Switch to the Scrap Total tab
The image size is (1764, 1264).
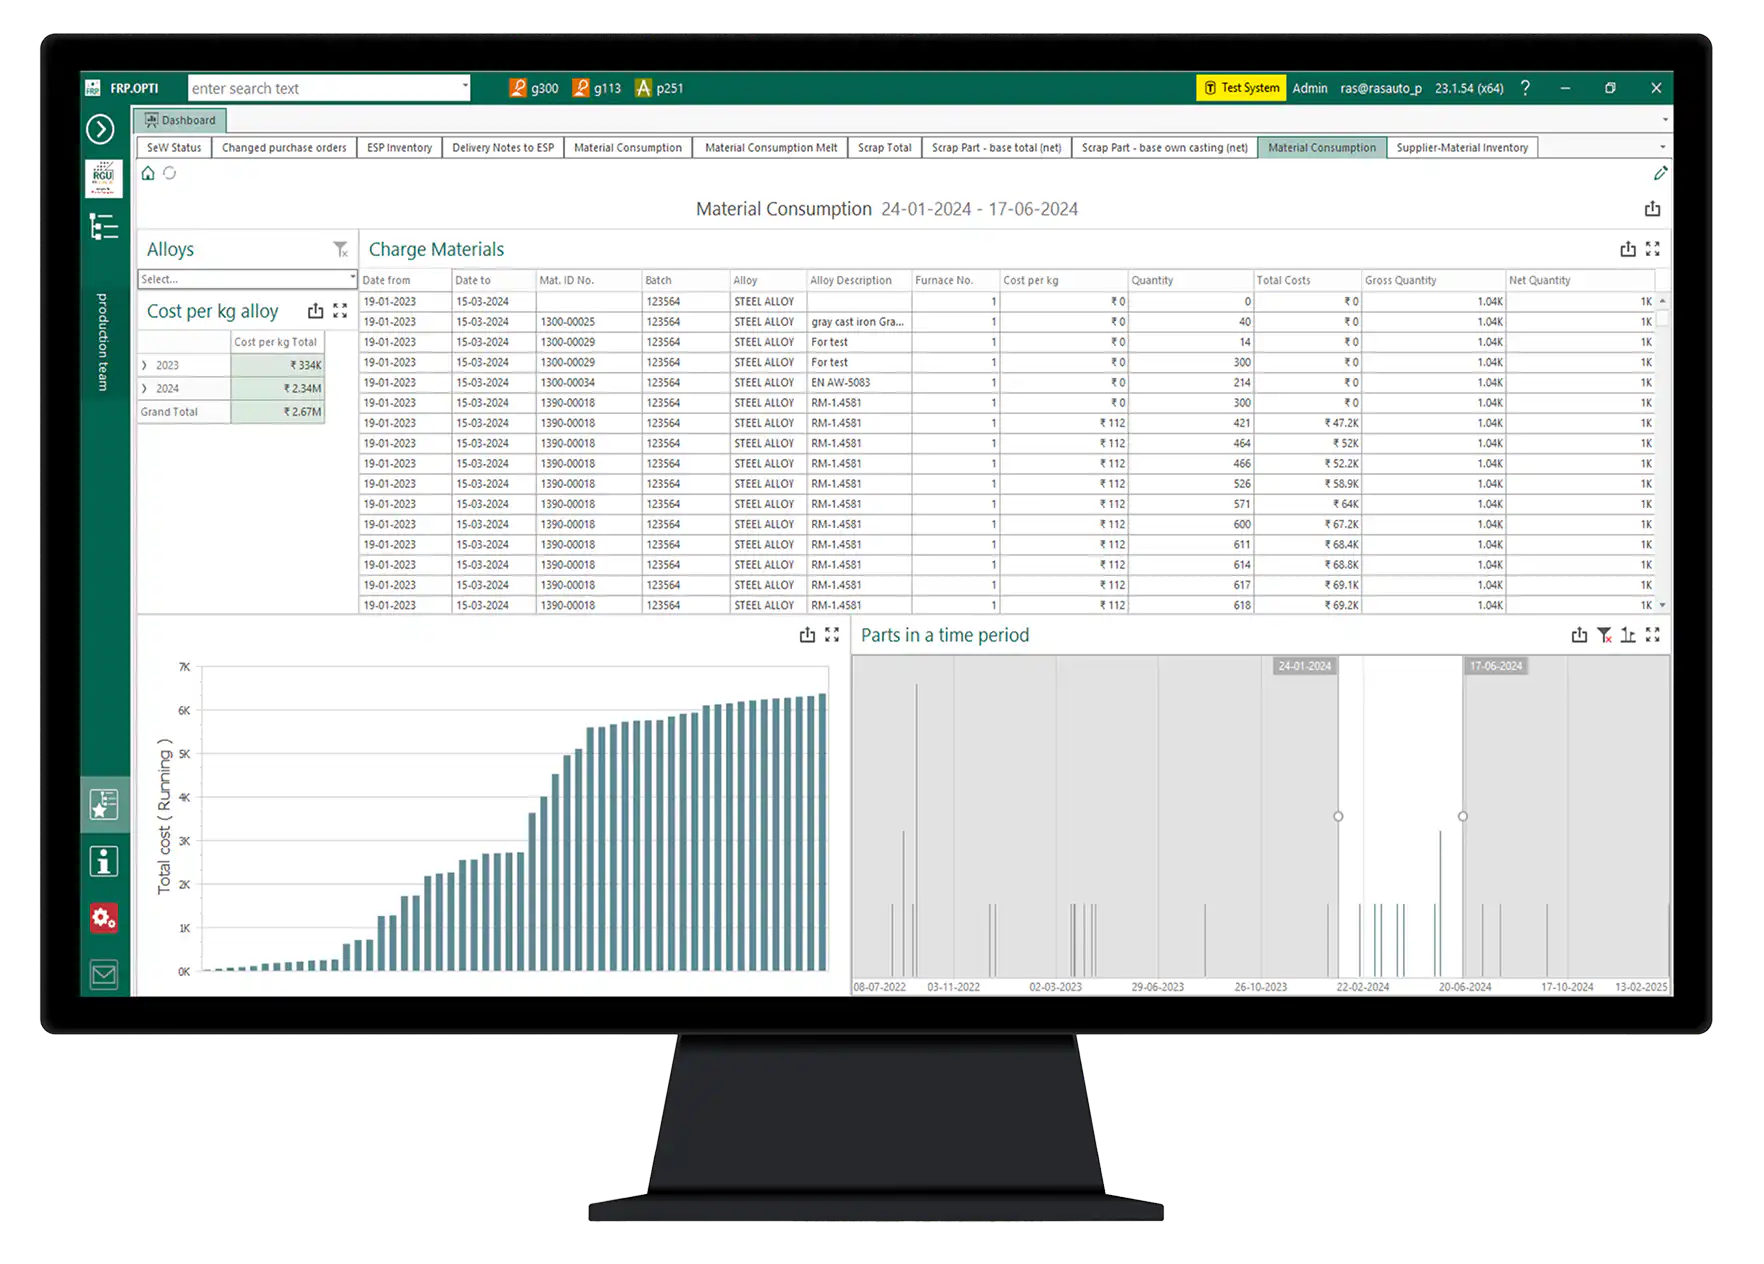click(884, 148)
